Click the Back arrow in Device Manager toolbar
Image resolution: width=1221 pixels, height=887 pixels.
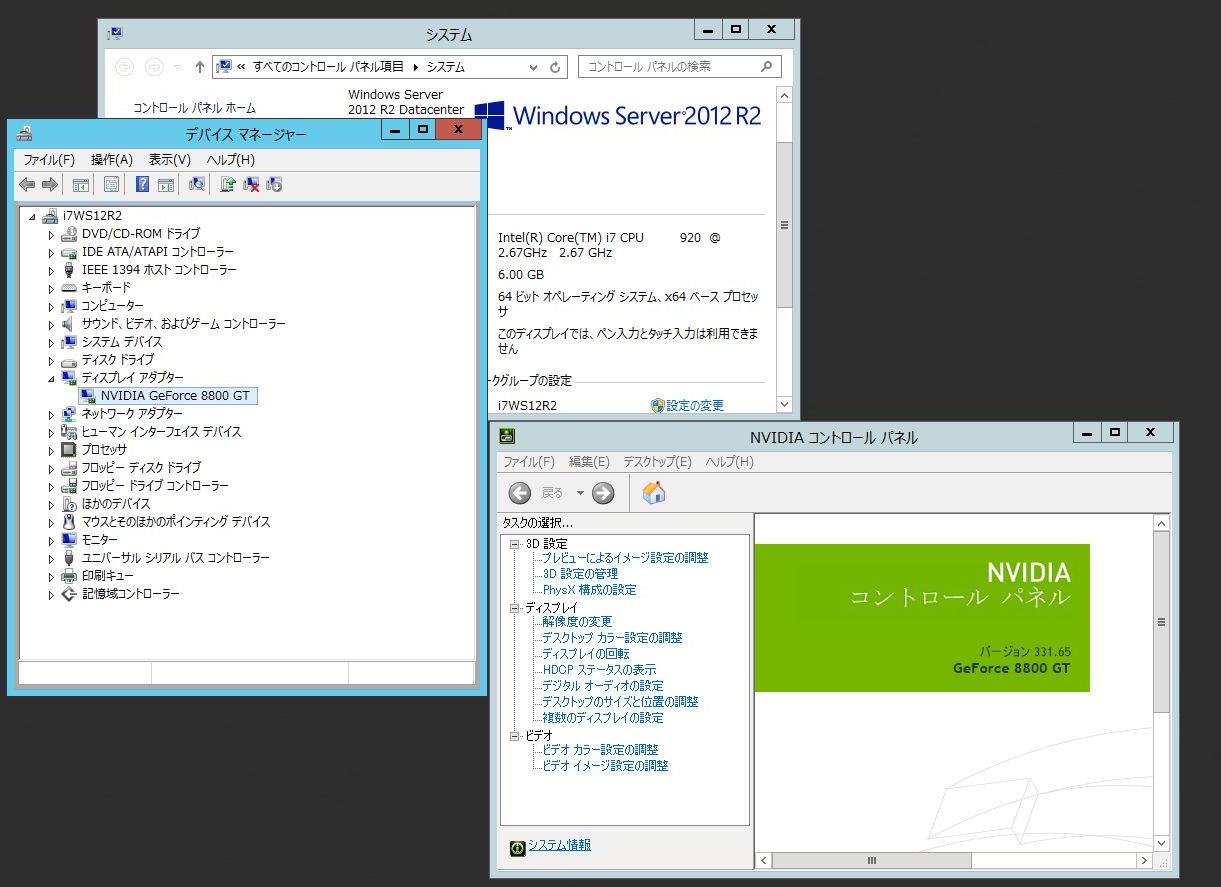(x=27, y=184)
